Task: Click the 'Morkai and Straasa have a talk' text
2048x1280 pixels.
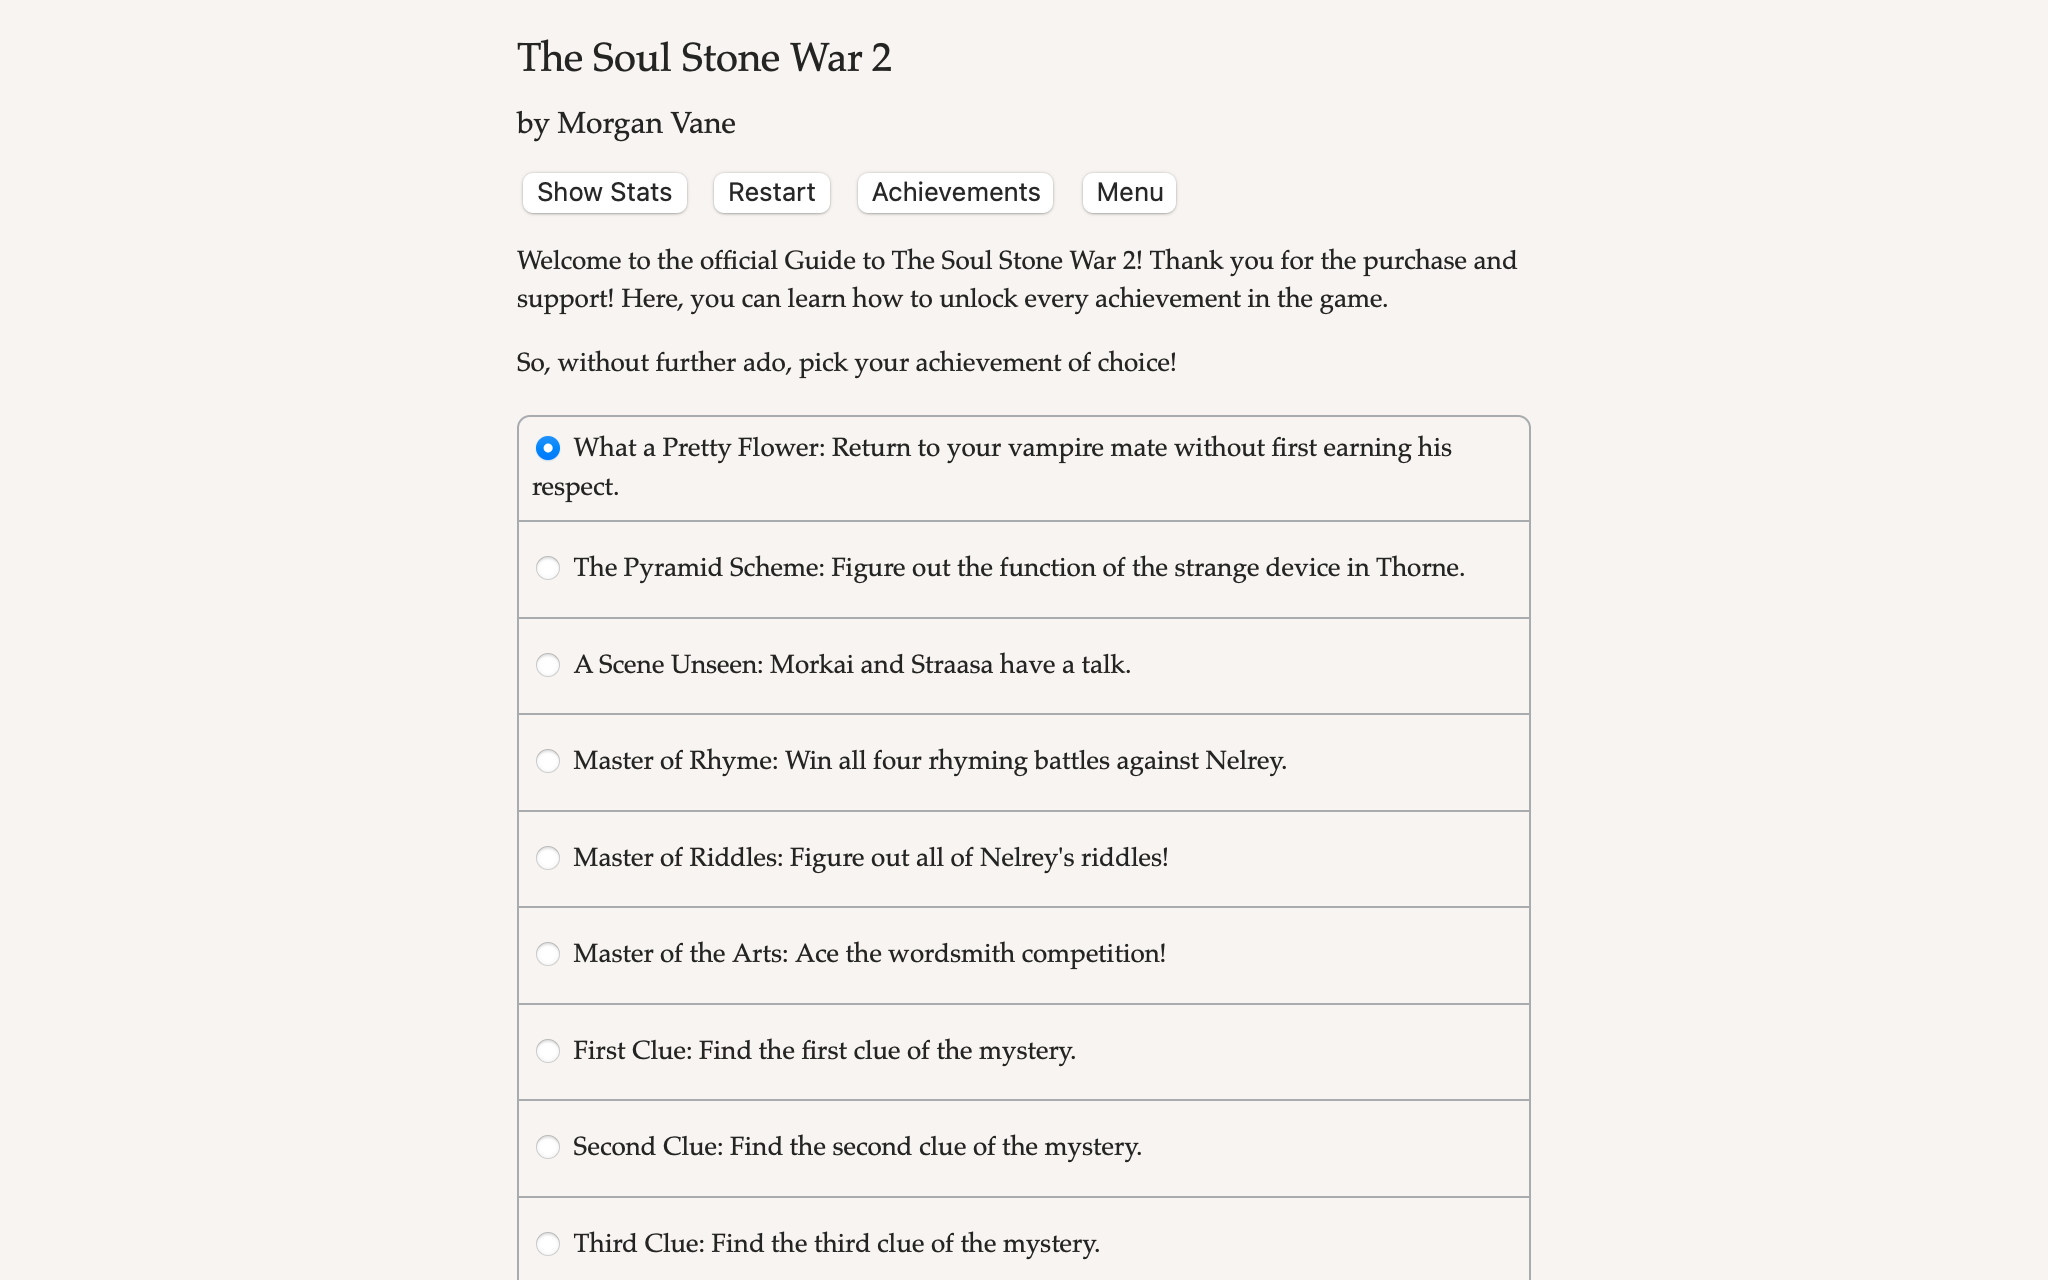Action: (x=950, y=665)
